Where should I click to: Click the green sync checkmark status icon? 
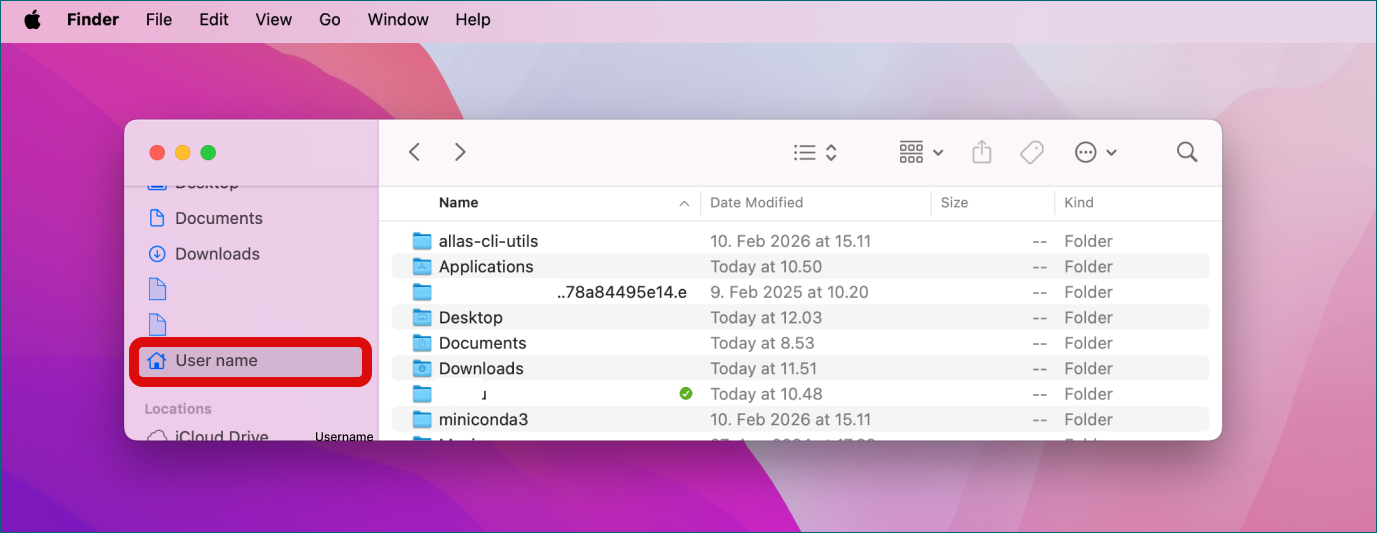pyautogui.click(x=685, y=394)
